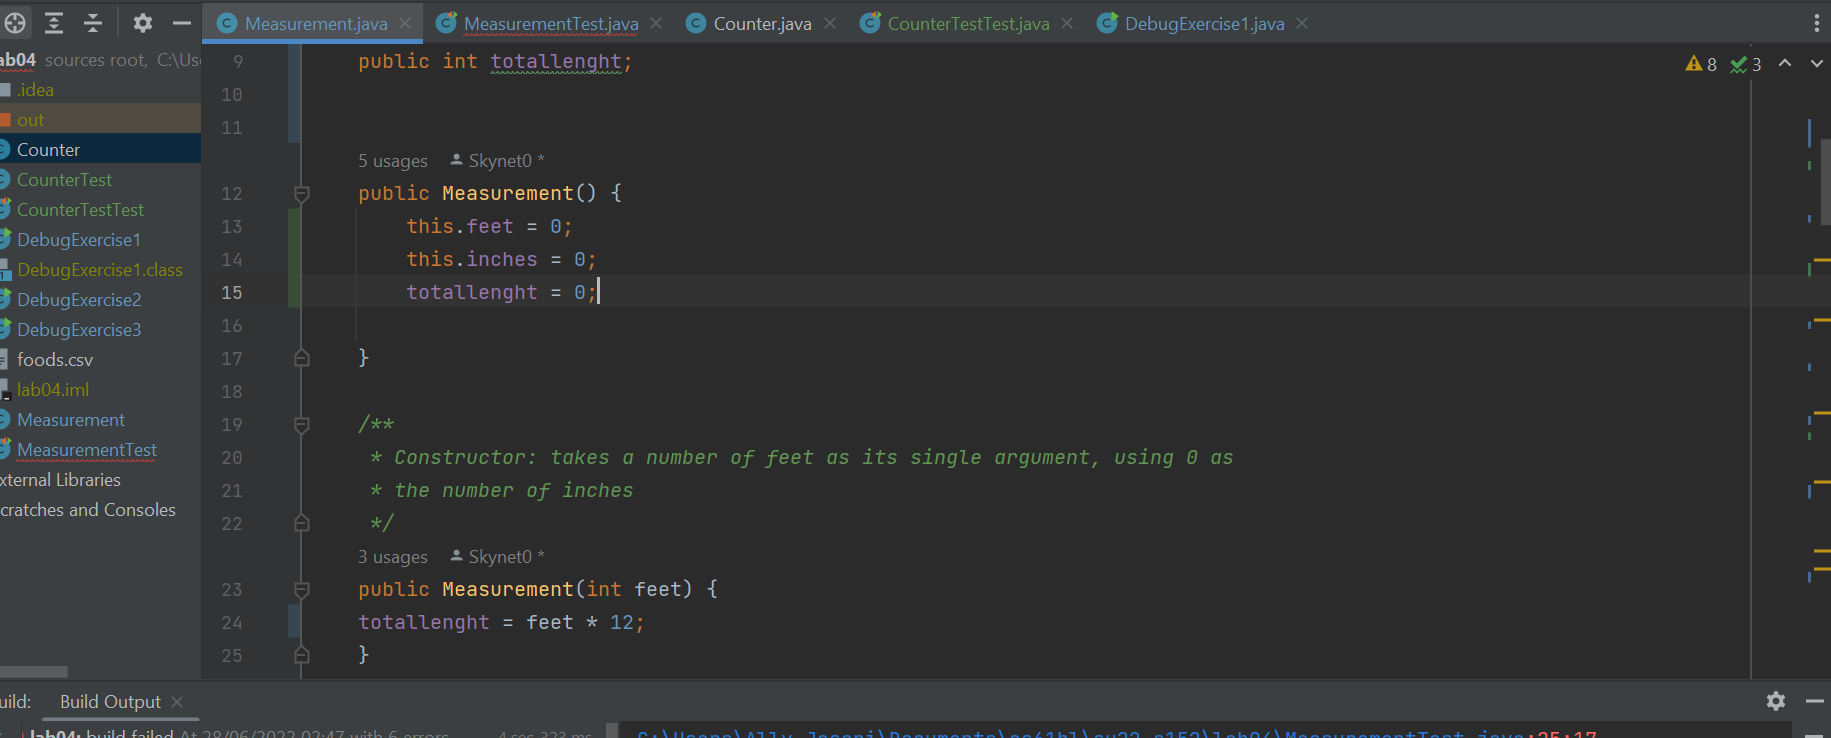Viewport: 1831px width, 738px height.
Task: Fold the Measurement(int feet) constructor at line 23
Action: point(301,589)
